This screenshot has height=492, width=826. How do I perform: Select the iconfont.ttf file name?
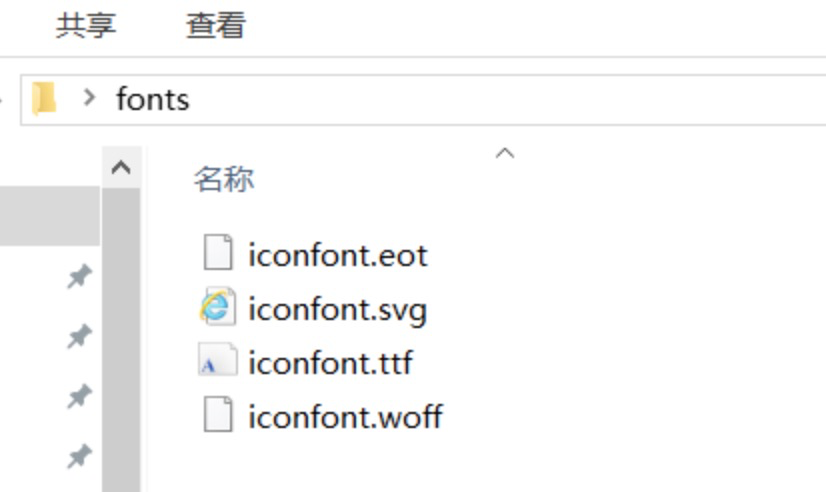330,362
